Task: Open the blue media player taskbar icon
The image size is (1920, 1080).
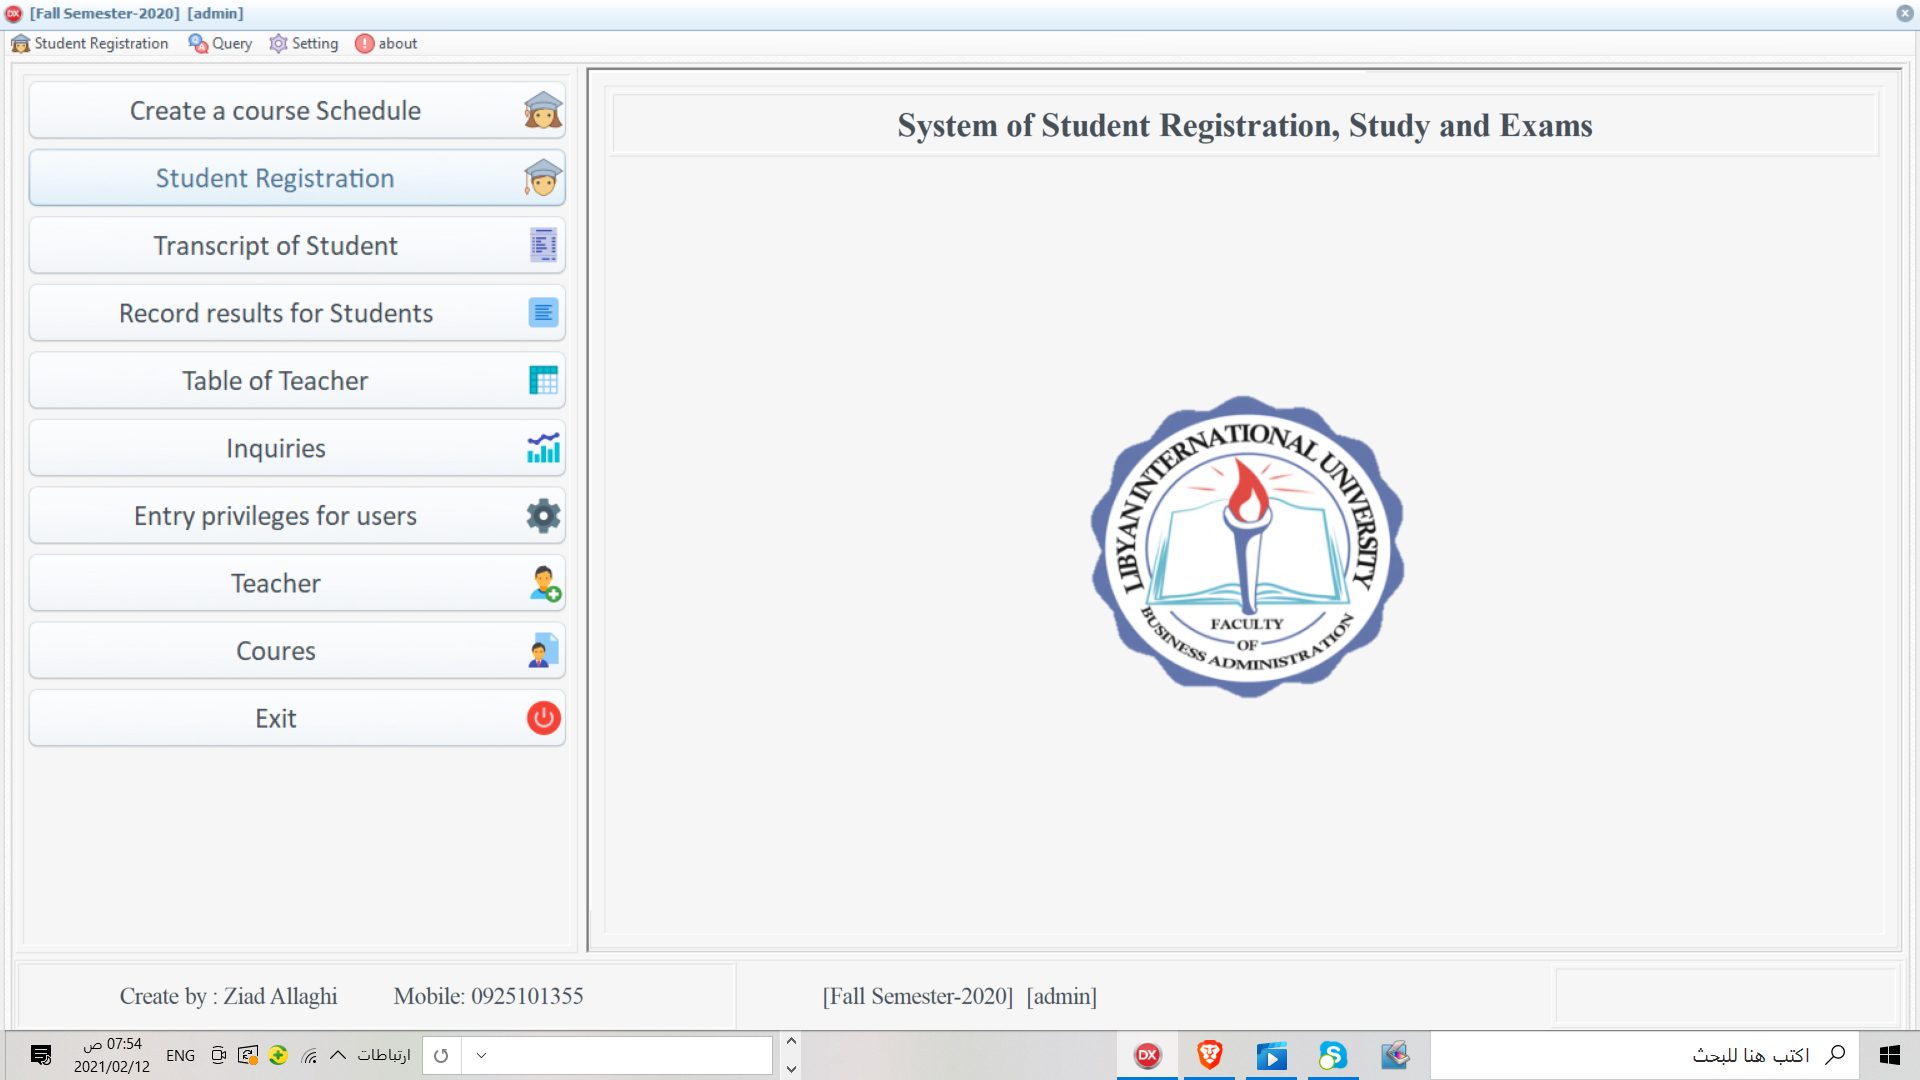Action: point(1271,1055)
